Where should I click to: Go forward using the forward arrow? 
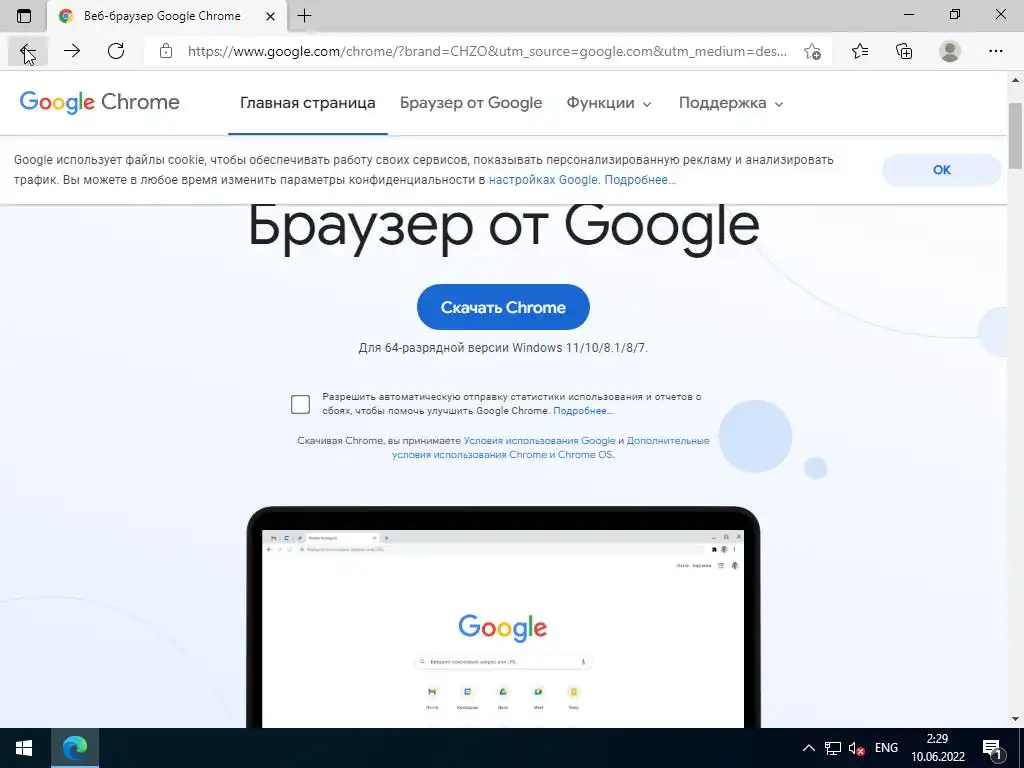[72, 51]
